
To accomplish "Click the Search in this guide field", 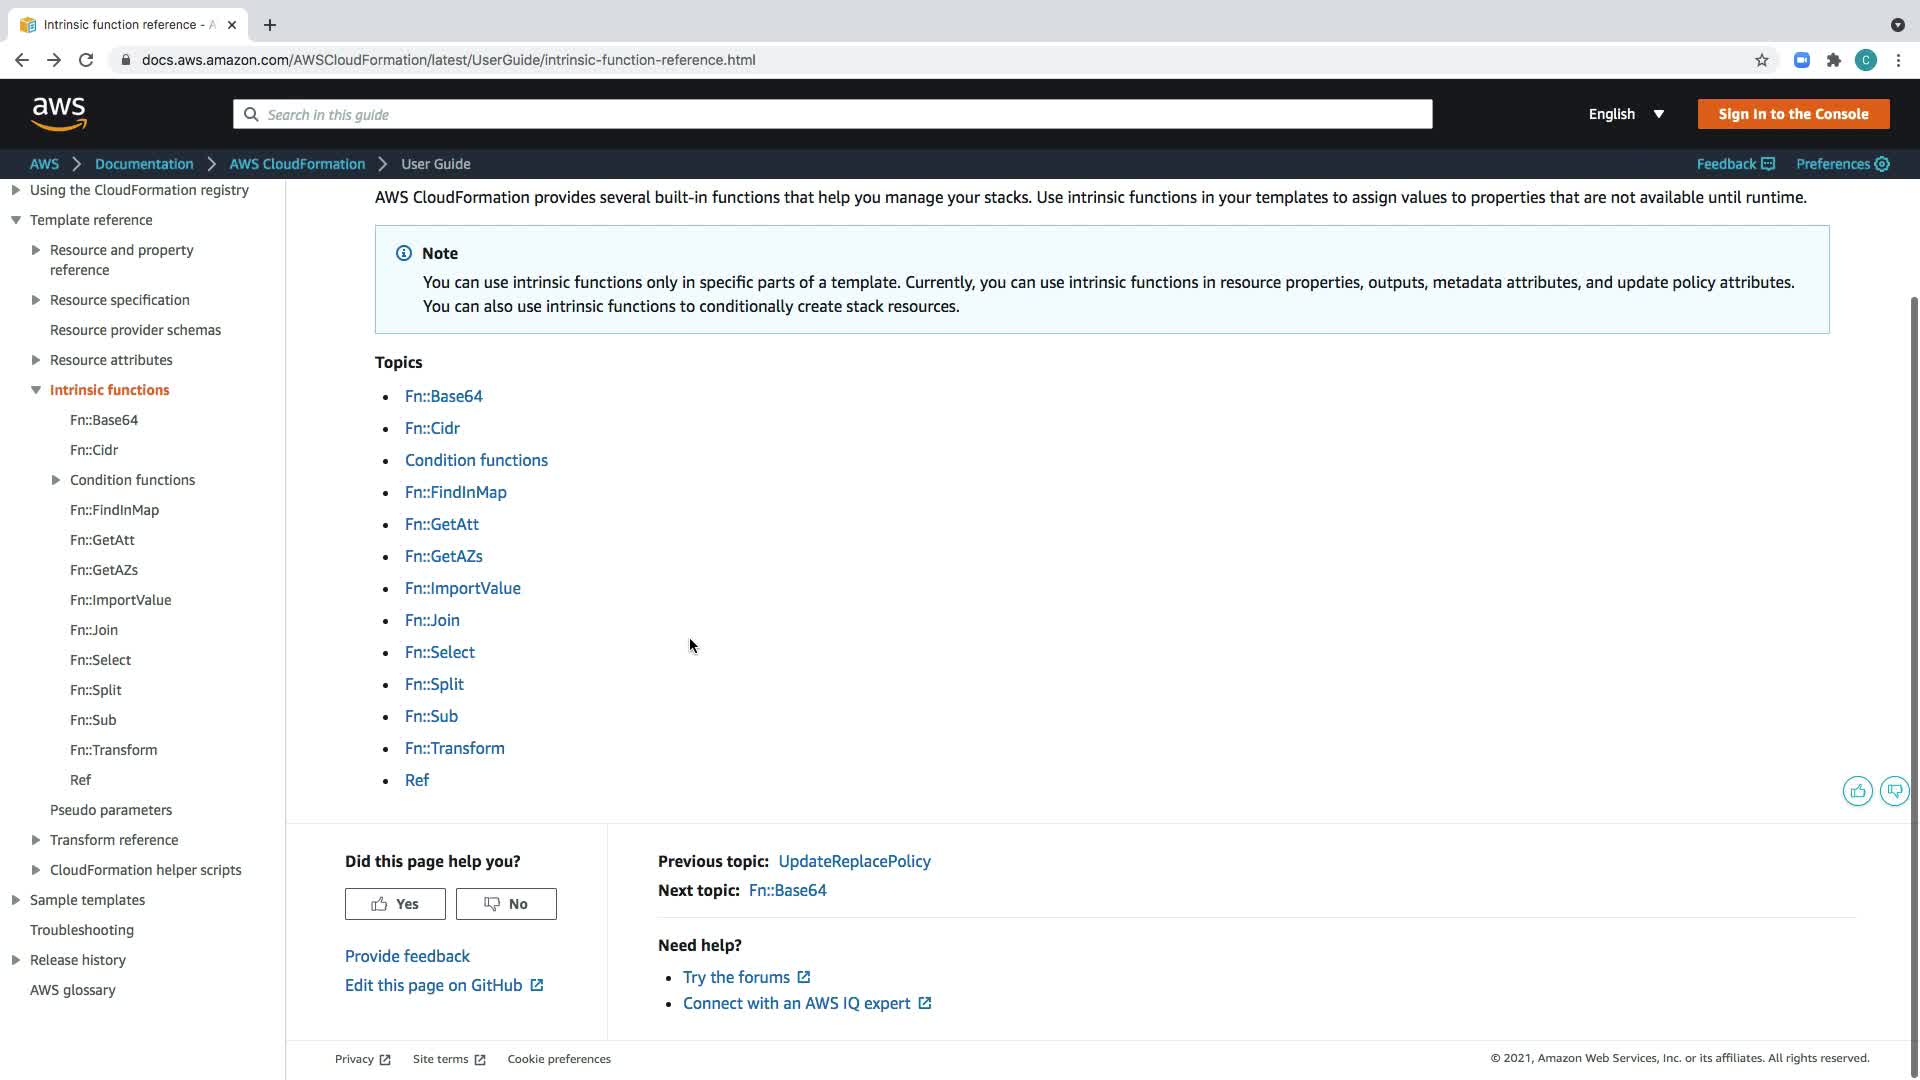I will pos(832,114).
